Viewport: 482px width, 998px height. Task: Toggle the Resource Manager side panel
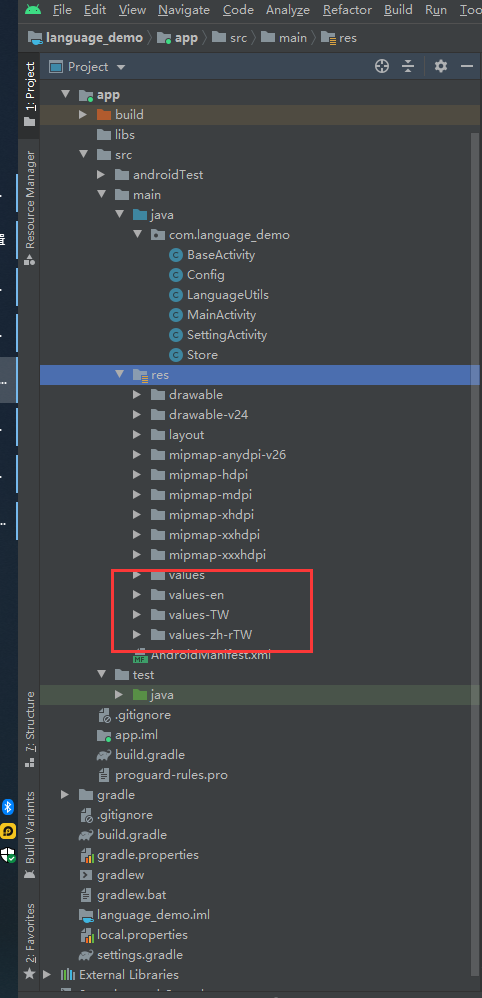pyautogui.click(x=30, y=207)
